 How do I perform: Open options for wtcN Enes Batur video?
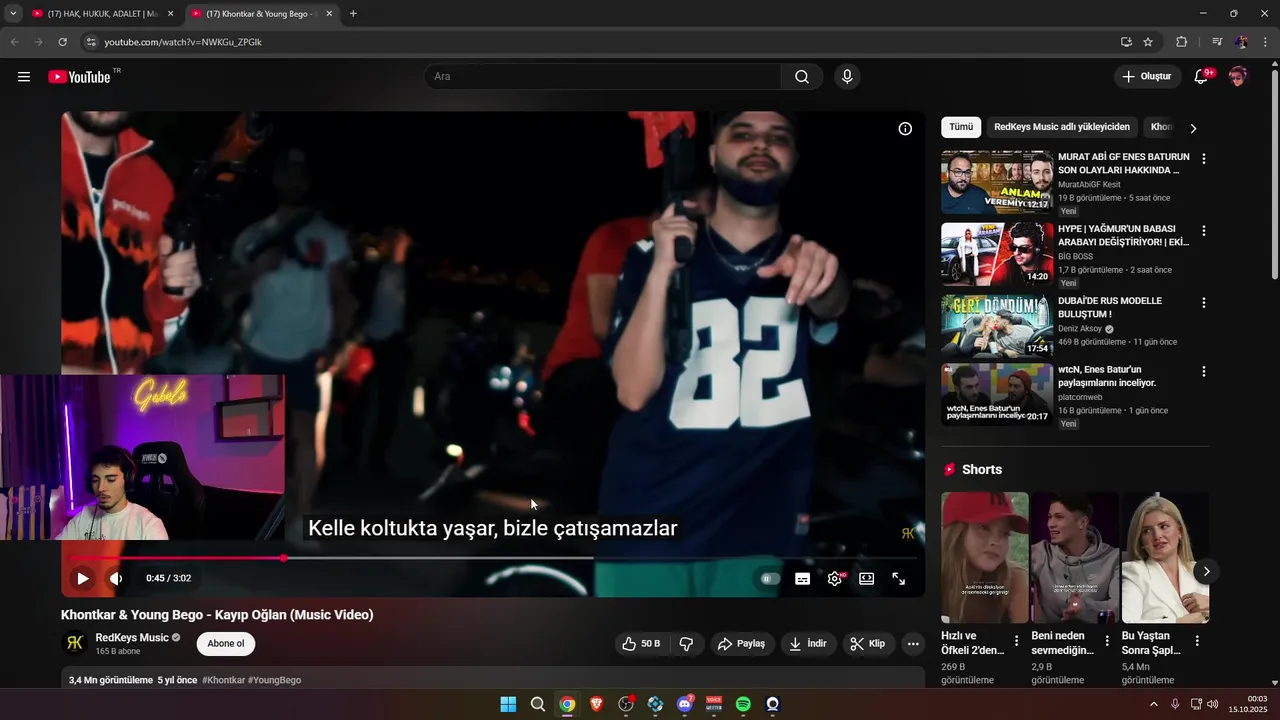click(x=1204, y=371)
